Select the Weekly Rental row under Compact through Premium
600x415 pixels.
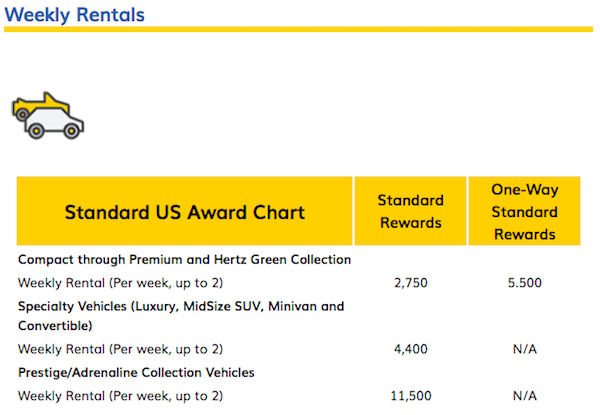120,282
